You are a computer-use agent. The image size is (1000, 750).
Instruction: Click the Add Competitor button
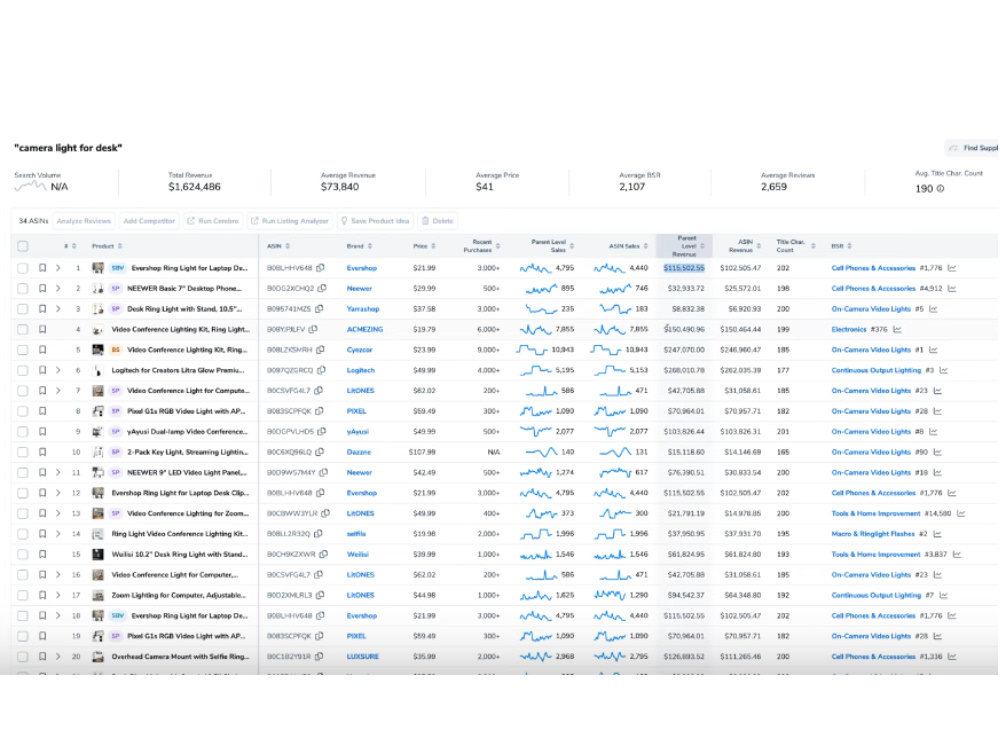point(149,221)
